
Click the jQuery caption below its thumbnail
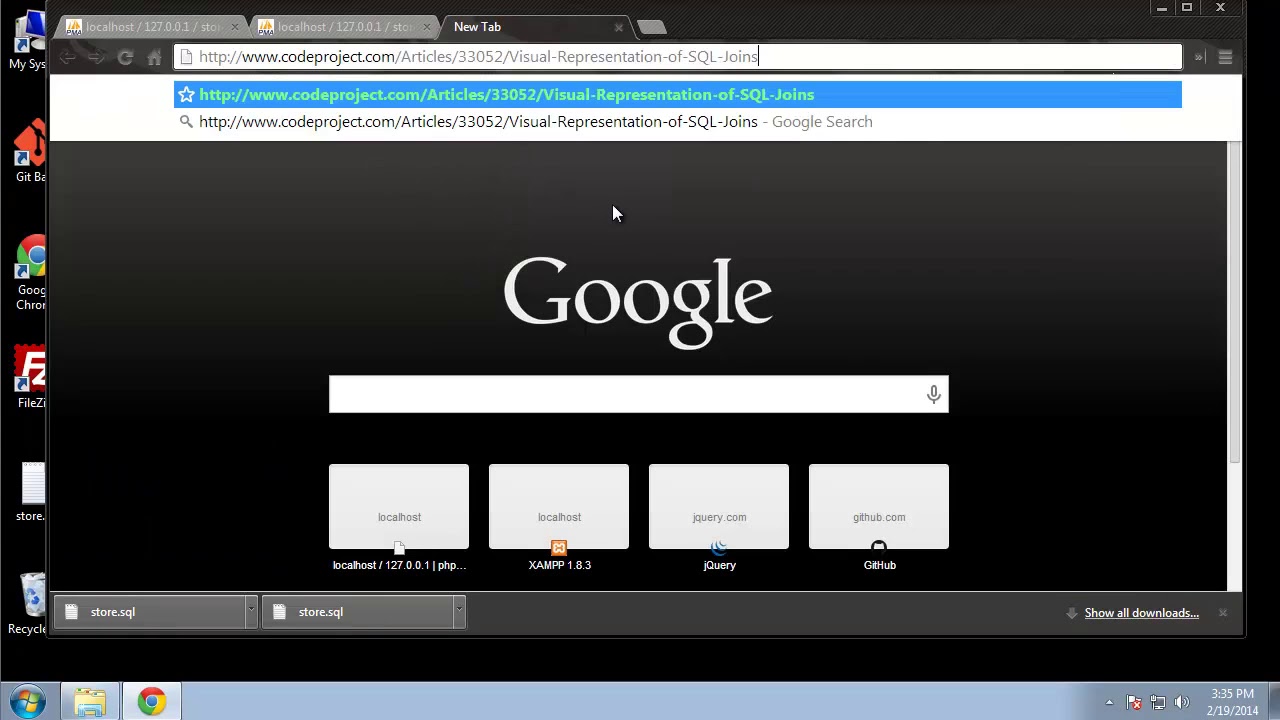pos(719,565)
